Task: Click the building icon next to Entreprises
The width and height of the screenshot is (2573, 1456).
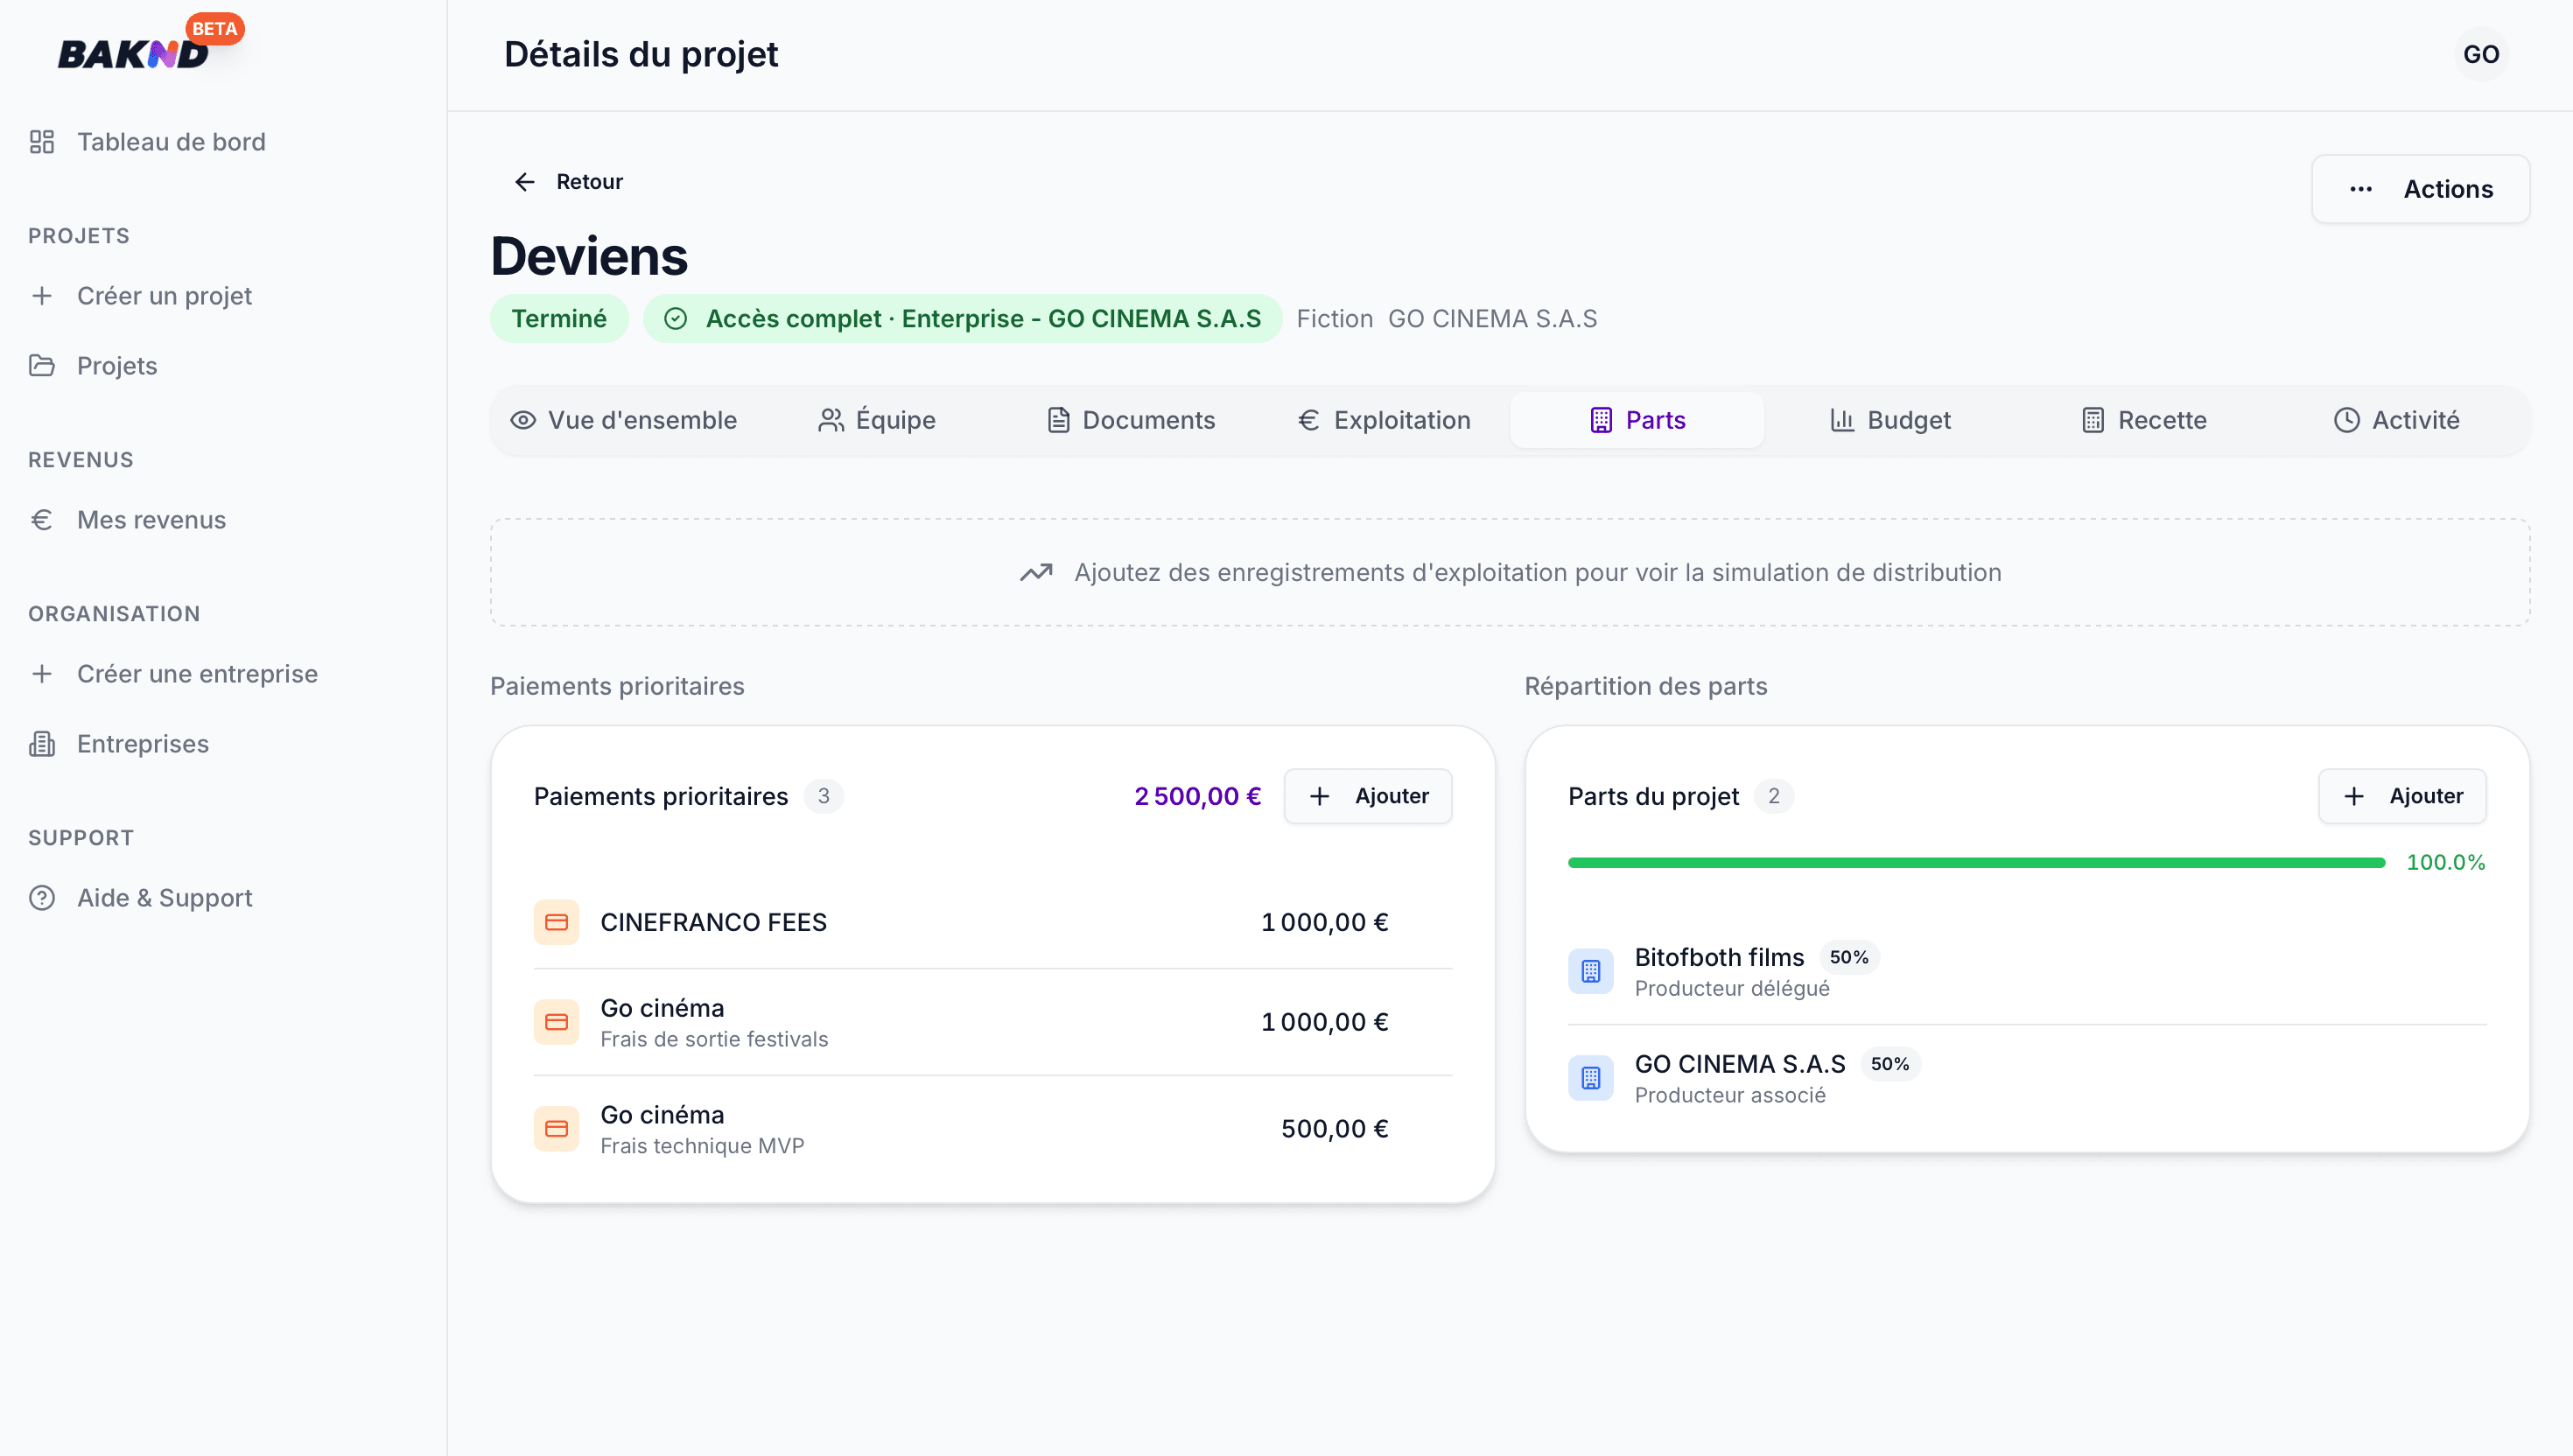Action: click(x=42, y=744)
